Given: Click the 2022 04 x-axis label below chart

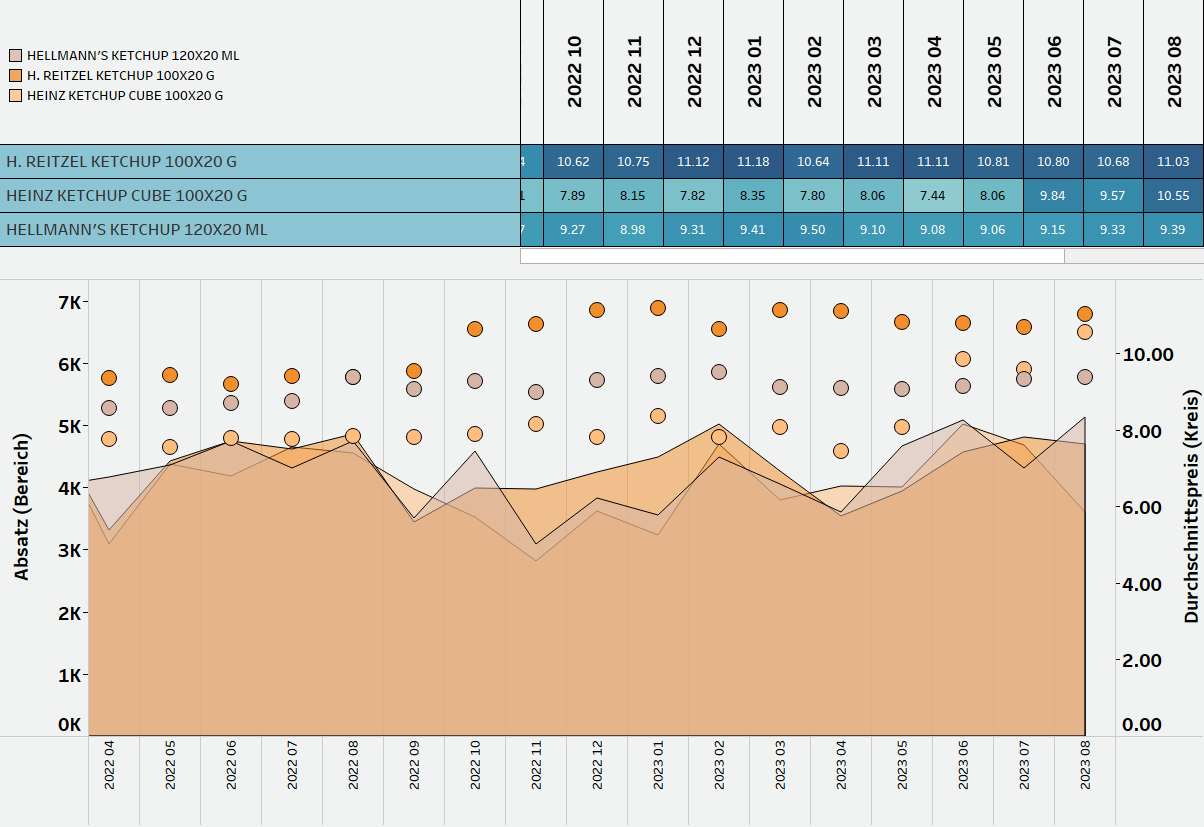Looking at the screenshot, I should coord(110,765).
